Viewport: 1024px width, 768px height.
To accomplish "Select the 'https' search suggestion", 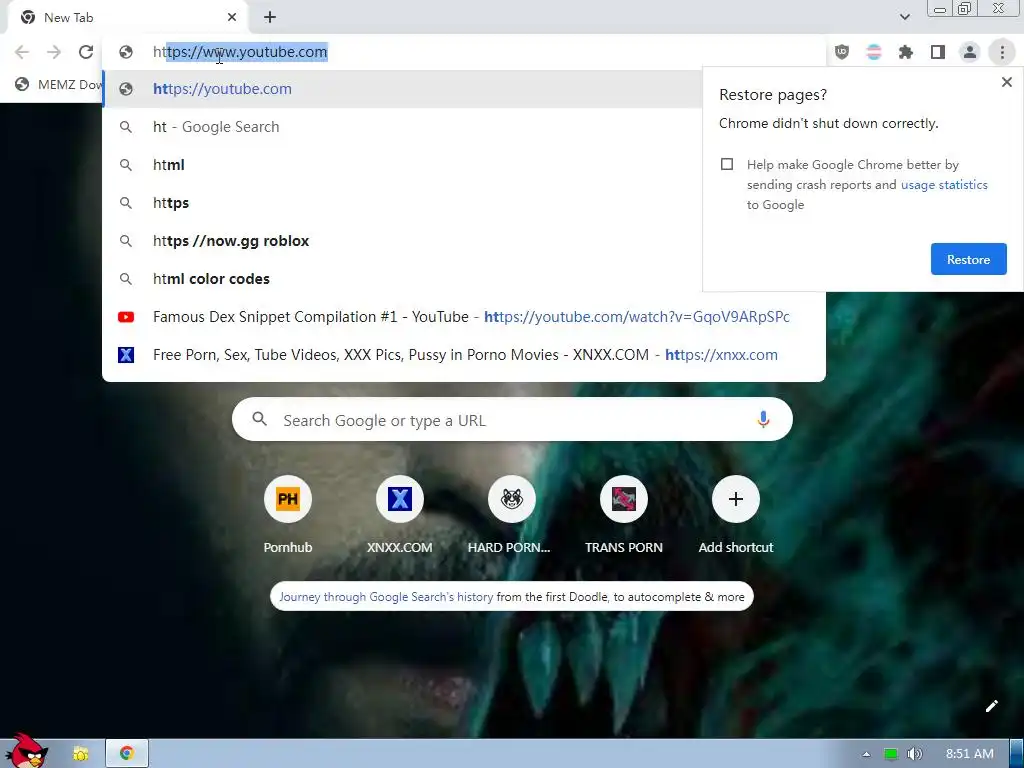I will tap(402, 202).
